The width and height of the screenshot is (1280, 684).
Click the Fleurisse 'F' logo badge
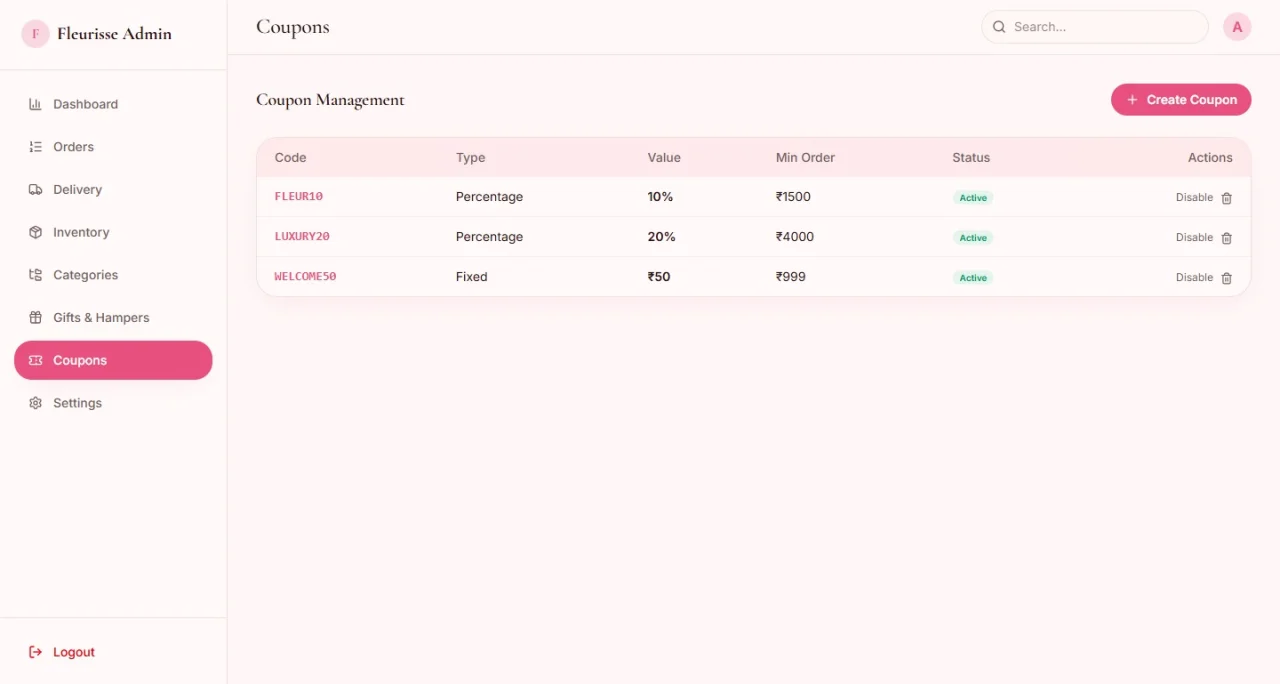[x=36, y=34]
